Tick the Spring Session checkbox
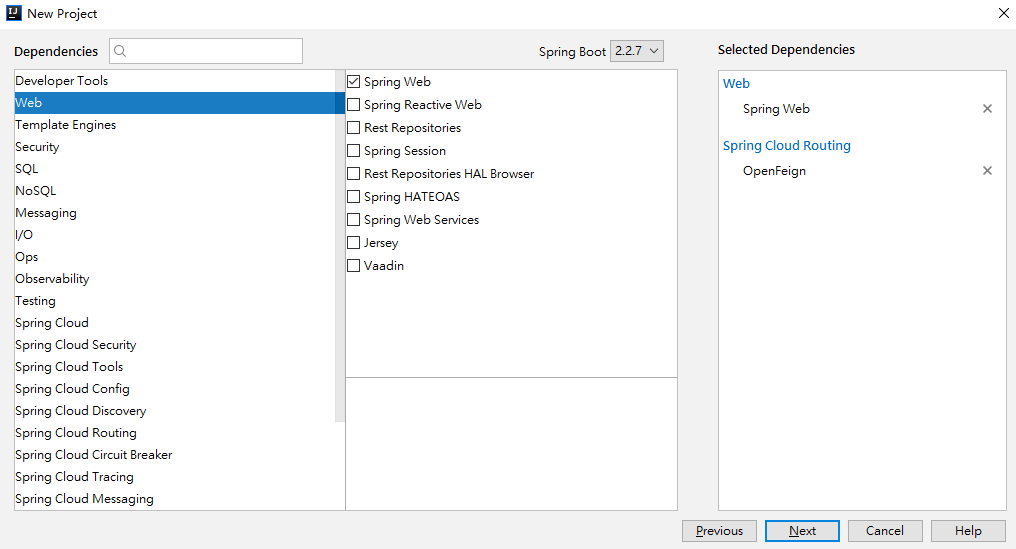The height and width of the screenshot is (549, 1016). click(354, 151)
